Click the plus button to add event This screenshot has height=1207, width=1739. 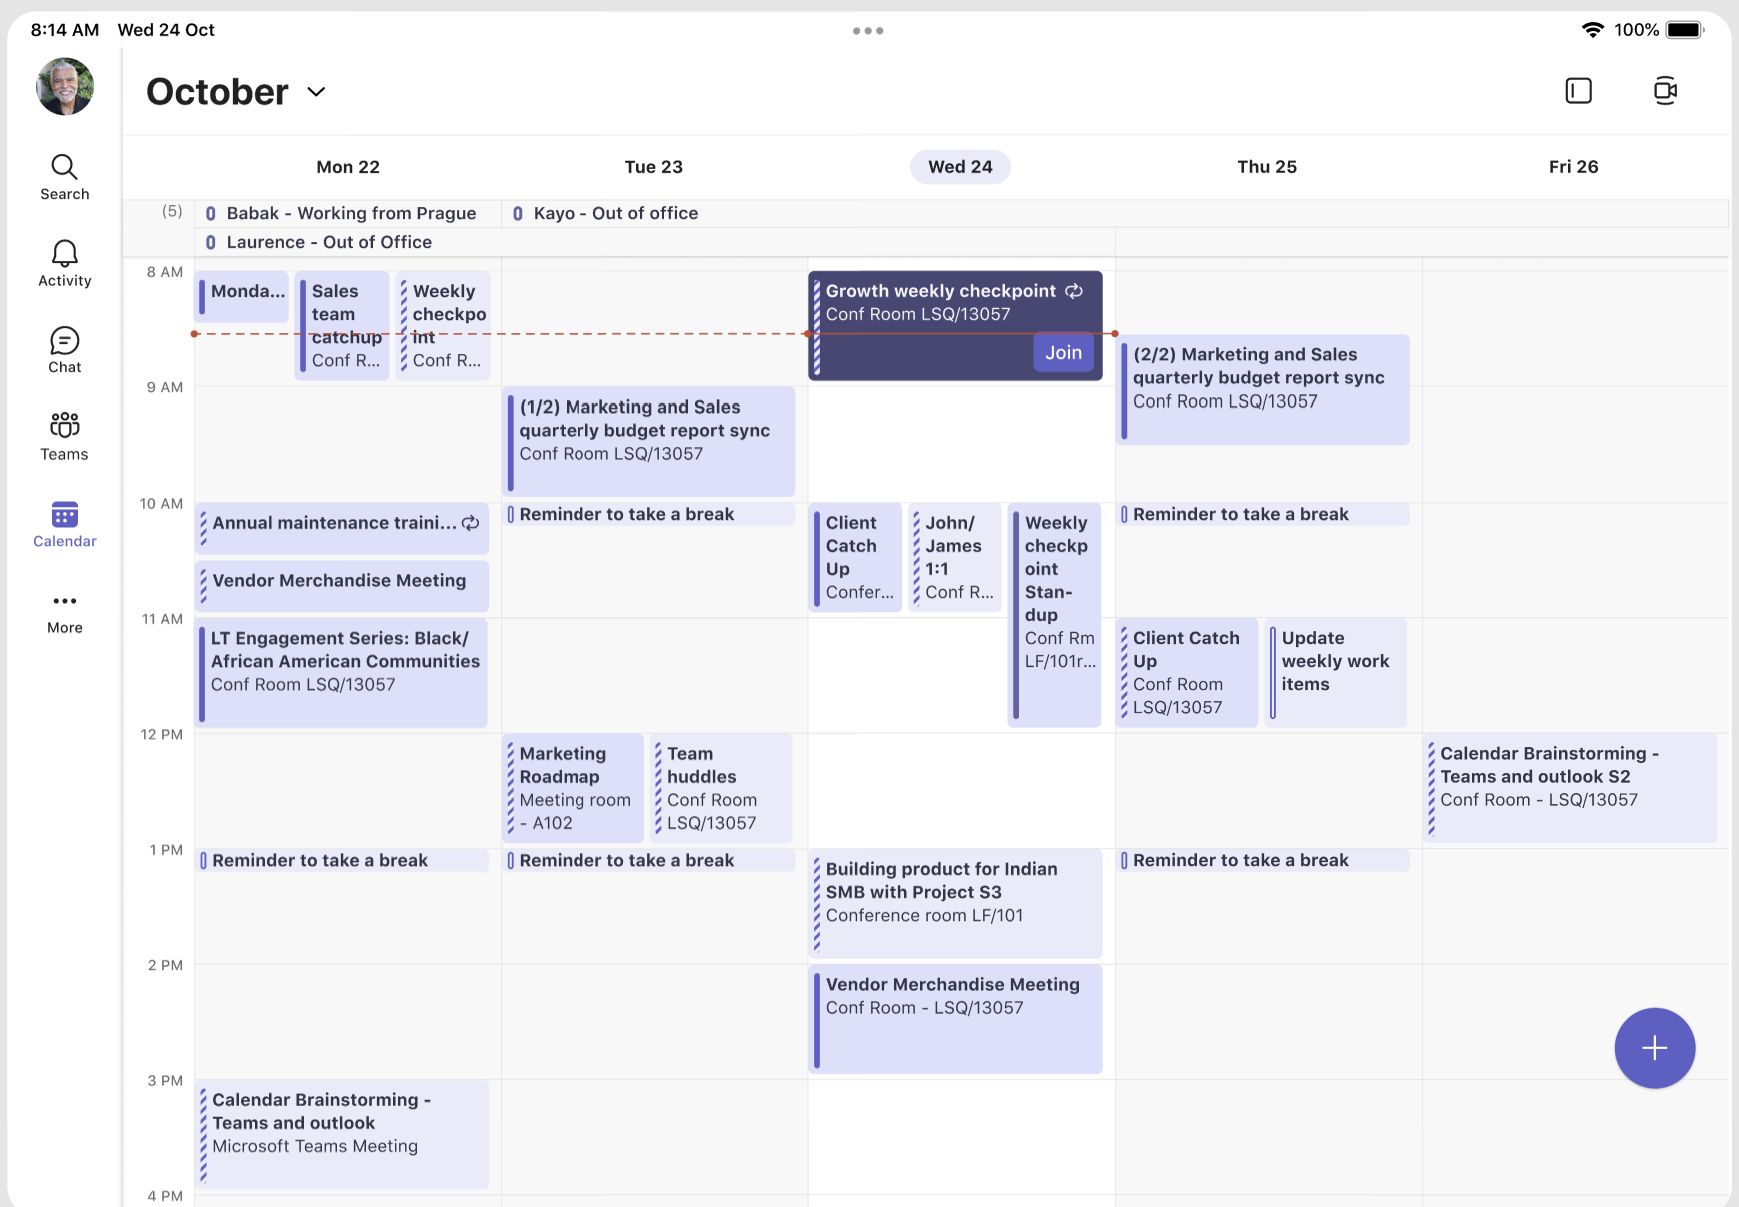(1654, 1047)
